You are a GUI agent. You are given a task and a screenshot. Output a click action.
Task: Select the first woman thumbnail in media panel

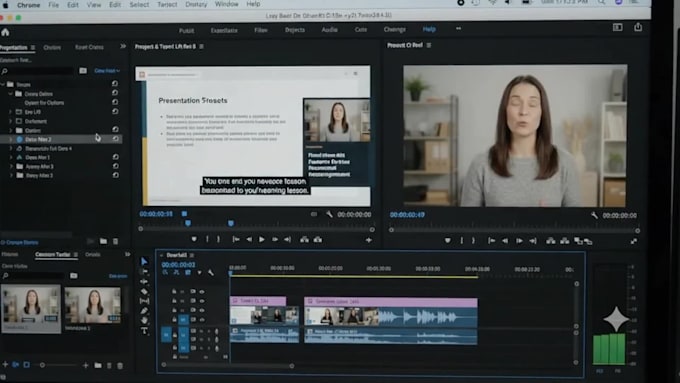click(x=31, y=308)
